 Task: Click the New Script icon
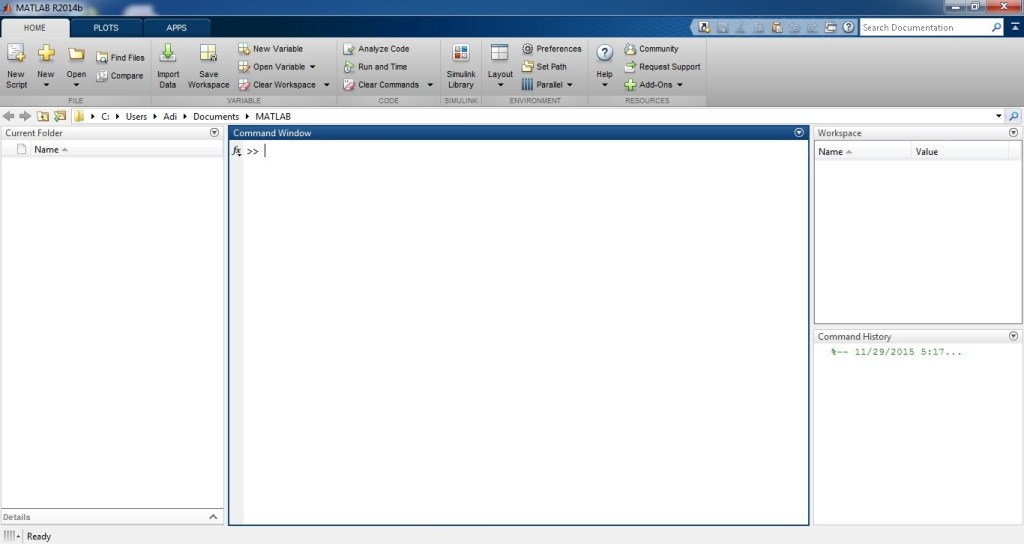coord(16,55)
